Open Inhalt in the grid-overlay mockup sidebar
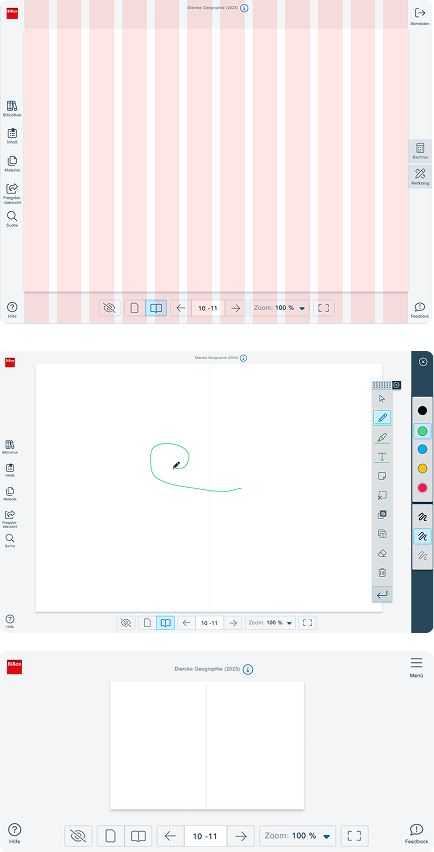Screen dimensions: 434x852 pyautogui.click(x=12, y=136)
